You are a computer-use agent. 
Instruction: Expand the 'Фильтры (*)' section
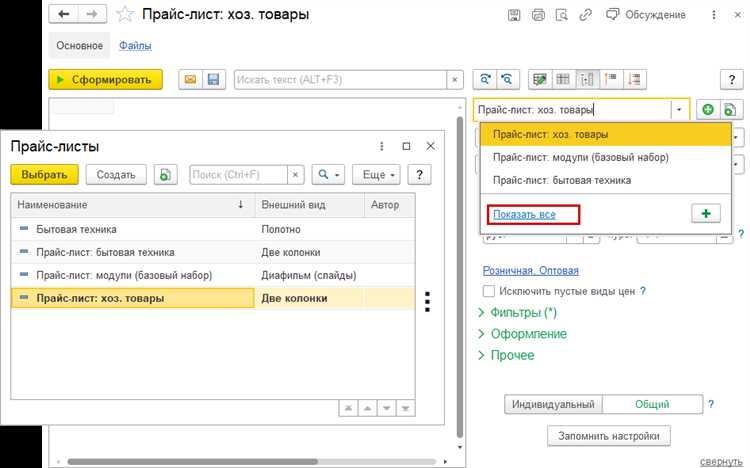(x=520, y=313)
